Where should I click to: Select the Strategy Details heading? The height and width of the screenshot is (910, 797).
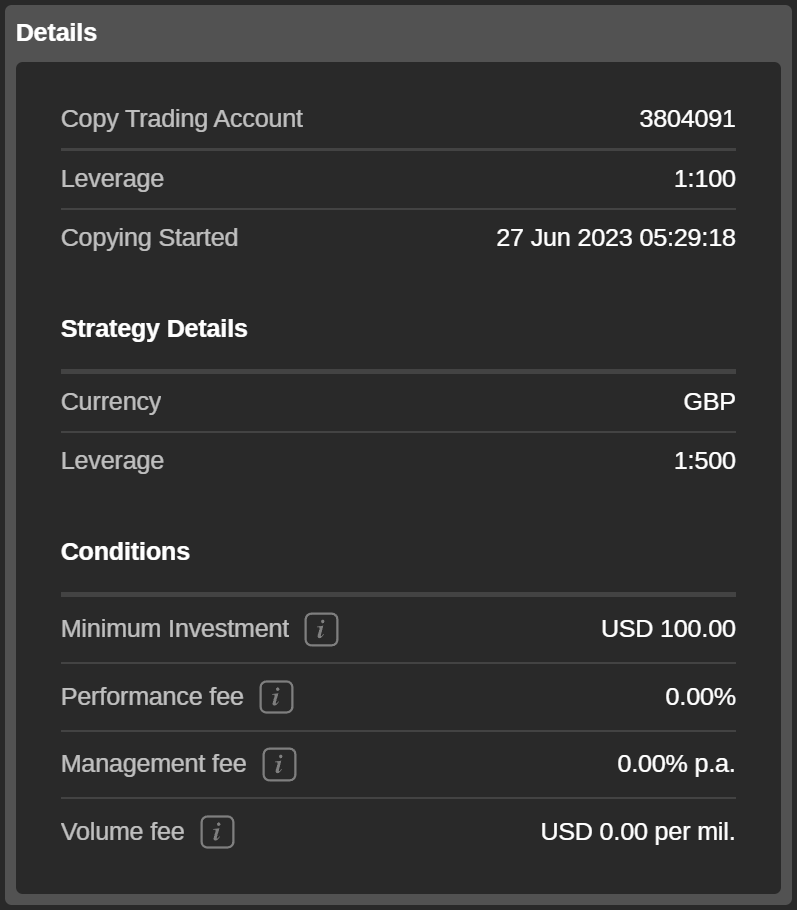click(x=154, y=329)
